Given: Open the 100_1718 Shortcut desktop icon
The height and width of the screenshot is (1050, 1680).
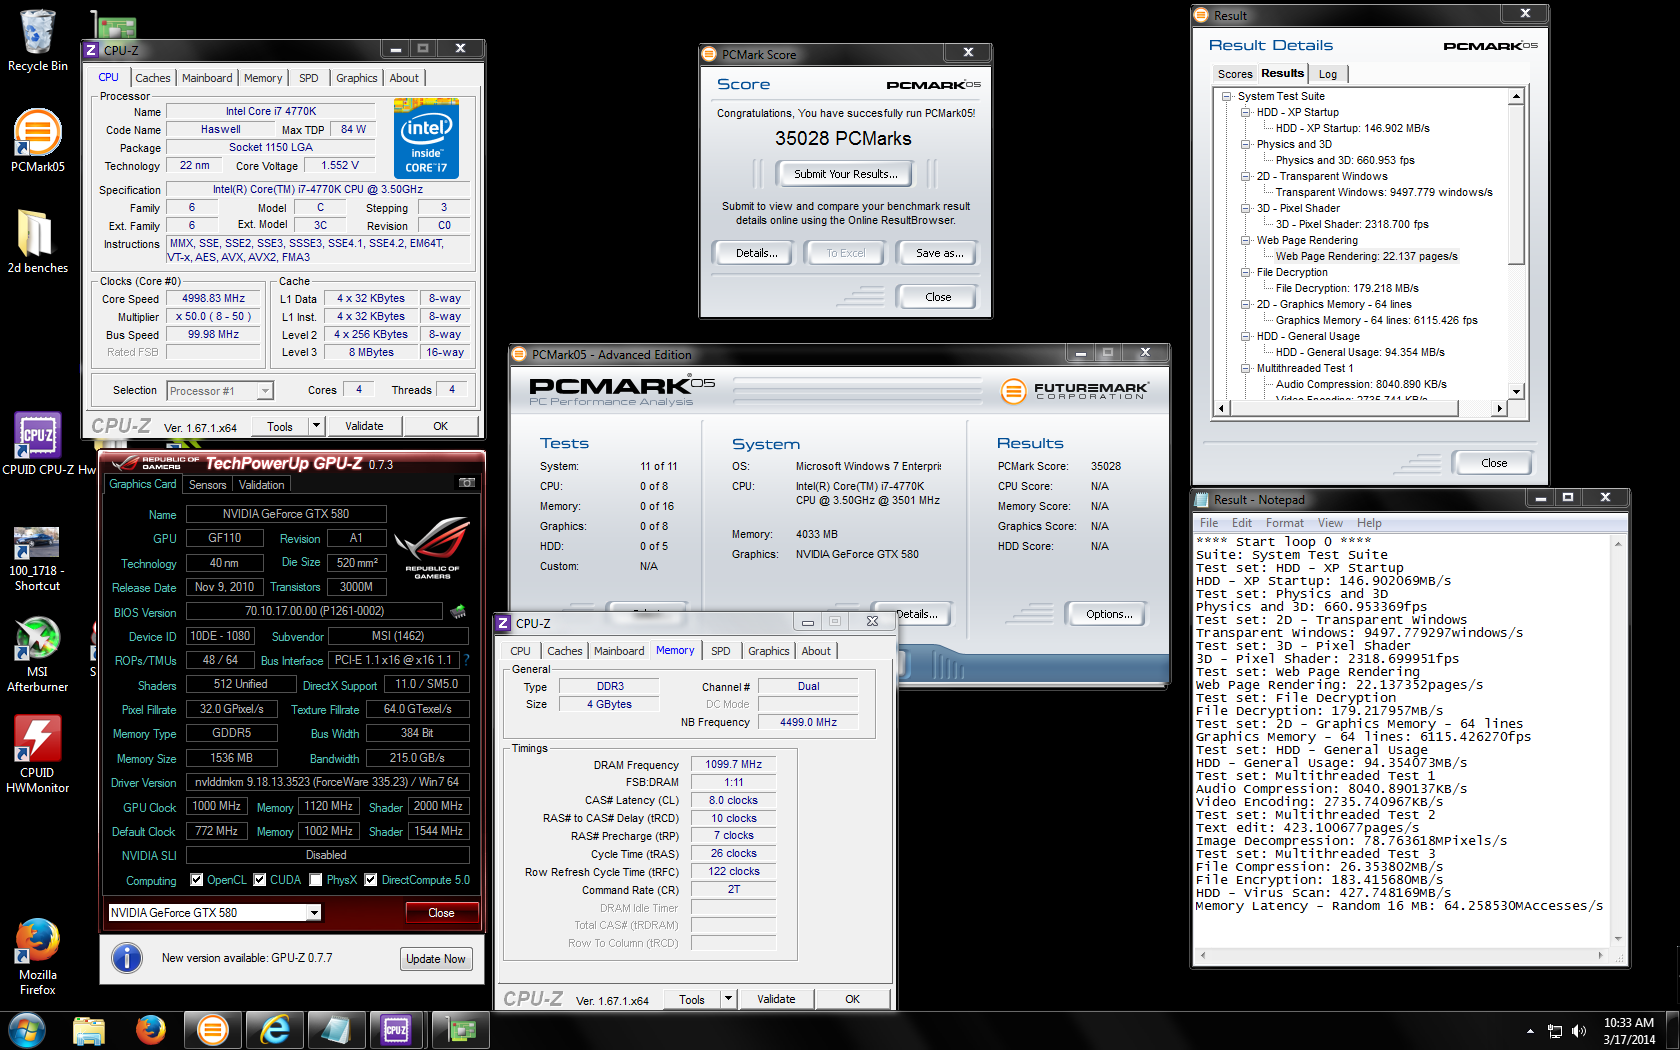Looking at the screenshot, I should coord(37,558).
